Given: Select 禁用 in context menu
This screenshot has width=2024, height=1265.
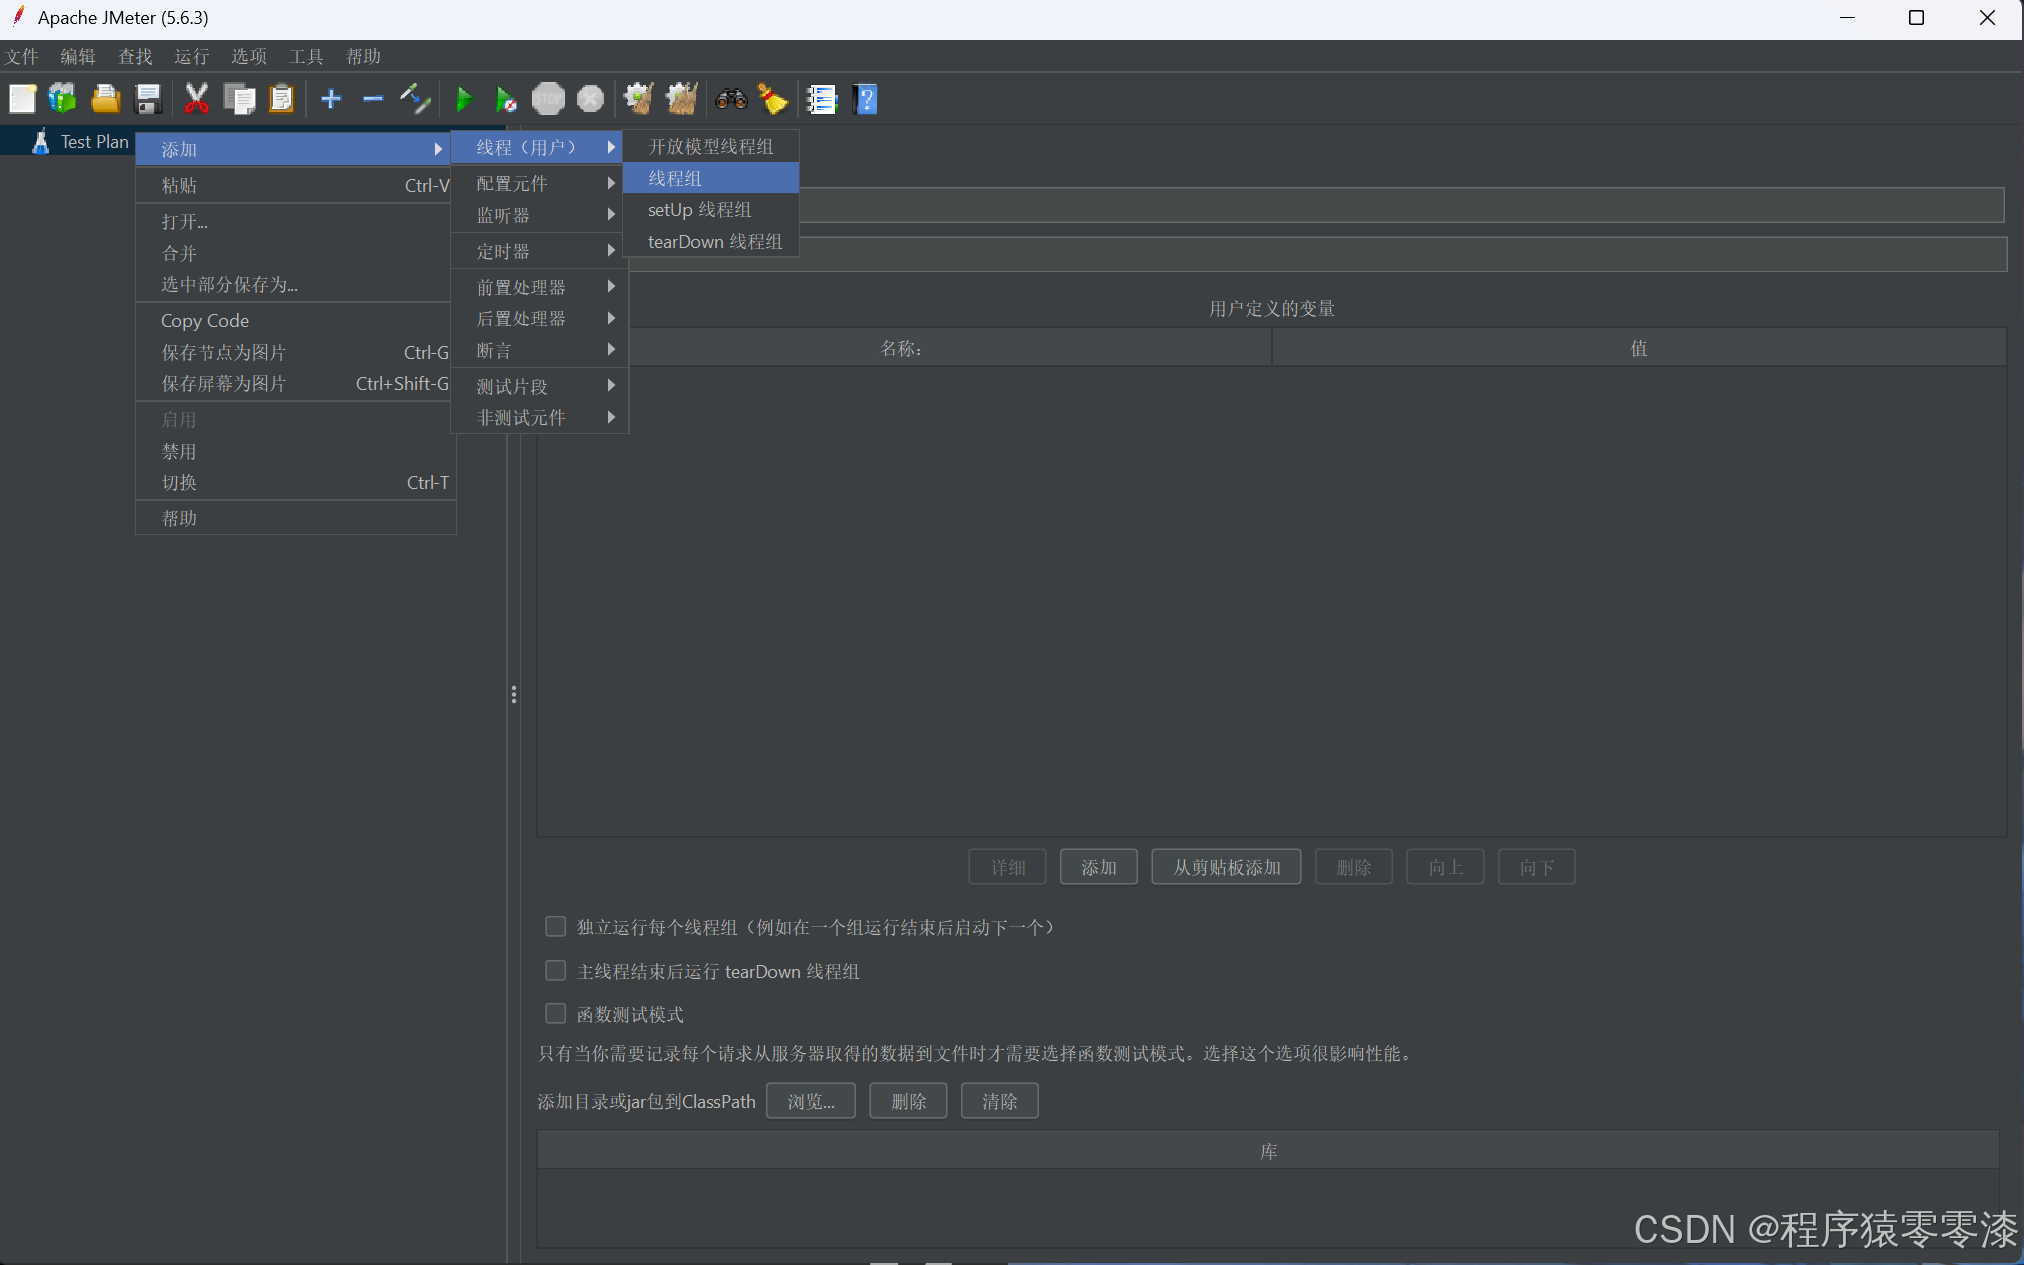Looking at the screenshot, I should tap(295, 451).
